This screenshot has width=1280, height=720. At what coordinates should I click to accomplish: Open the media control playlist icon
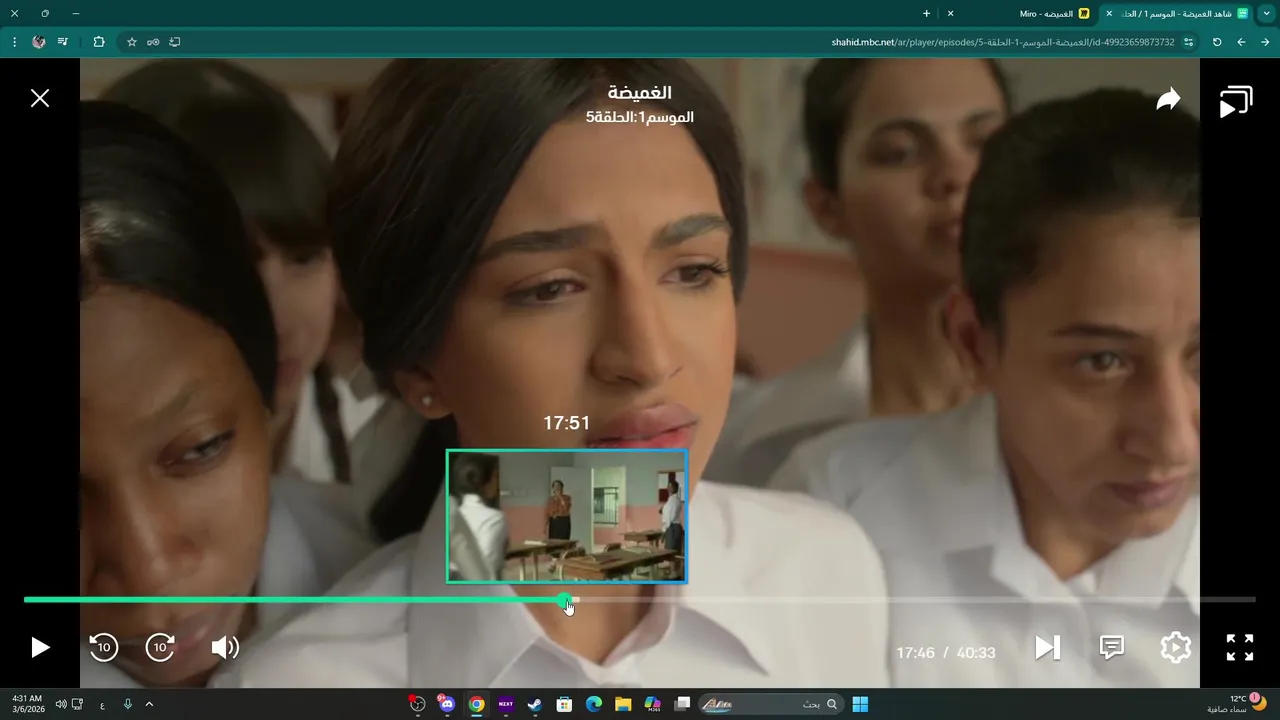click(x=63, y=42)
